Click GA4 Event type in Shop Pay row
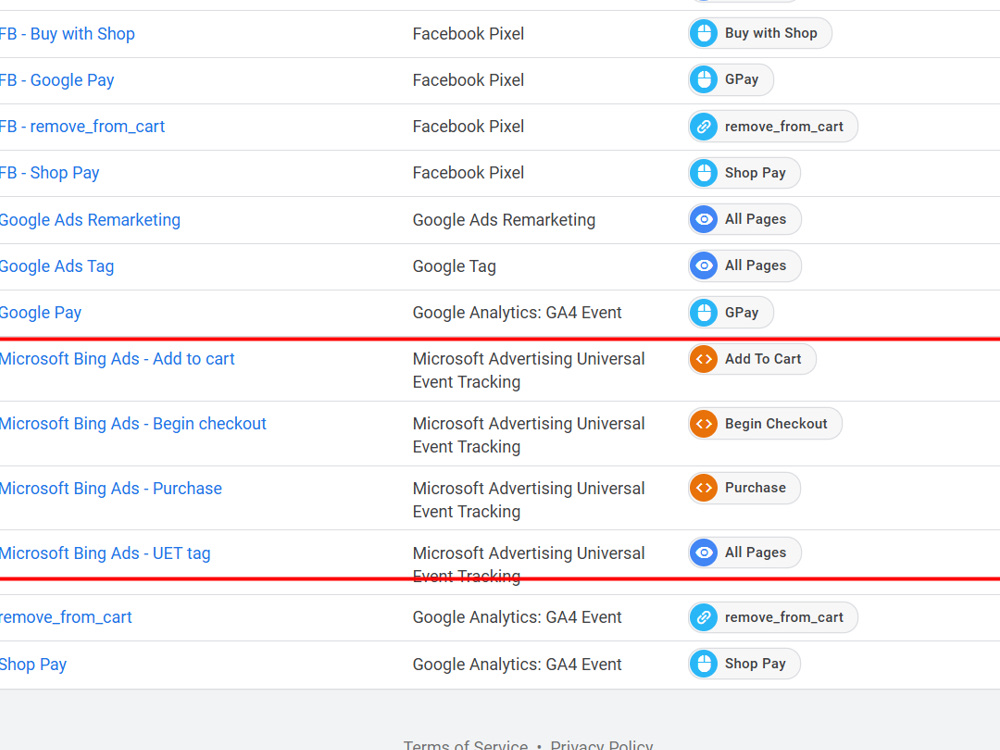1000x750 pixels. [517, 665]
